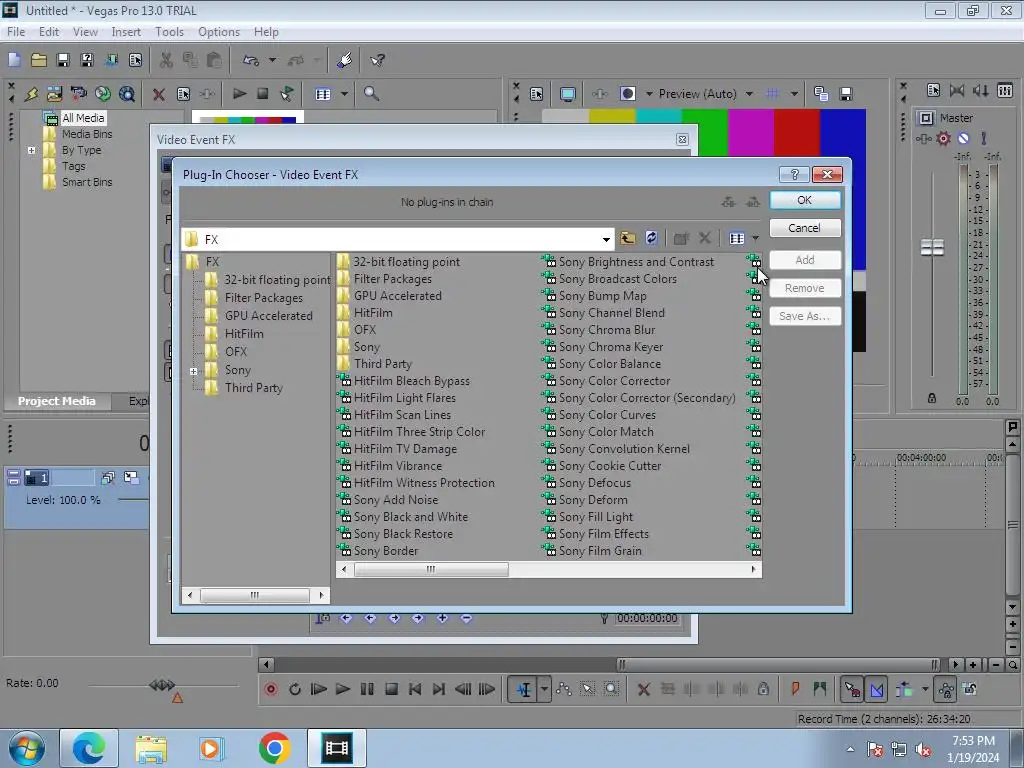
Task: Open the Options menu
Action: point(219,32)
